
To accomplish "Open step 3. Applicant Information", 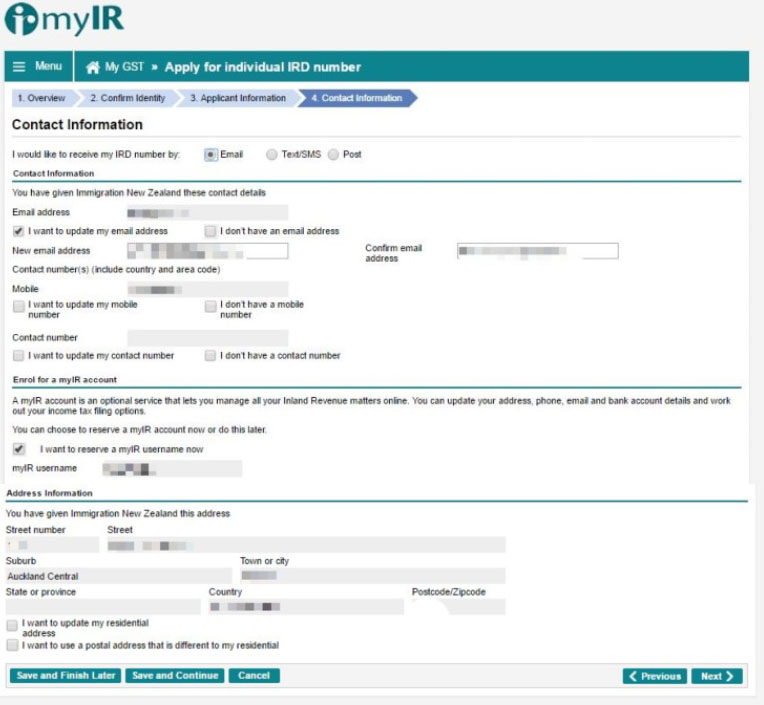I will point(238,98).
